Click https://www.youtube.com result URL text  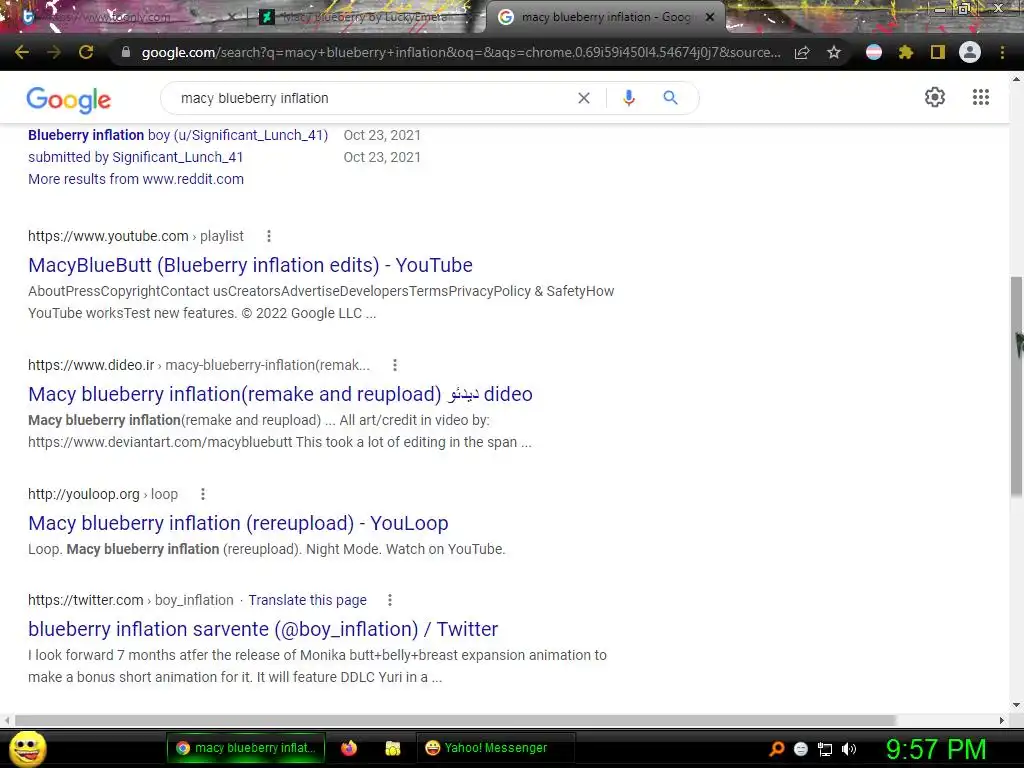pyautogui.click(x=108, y=236)
